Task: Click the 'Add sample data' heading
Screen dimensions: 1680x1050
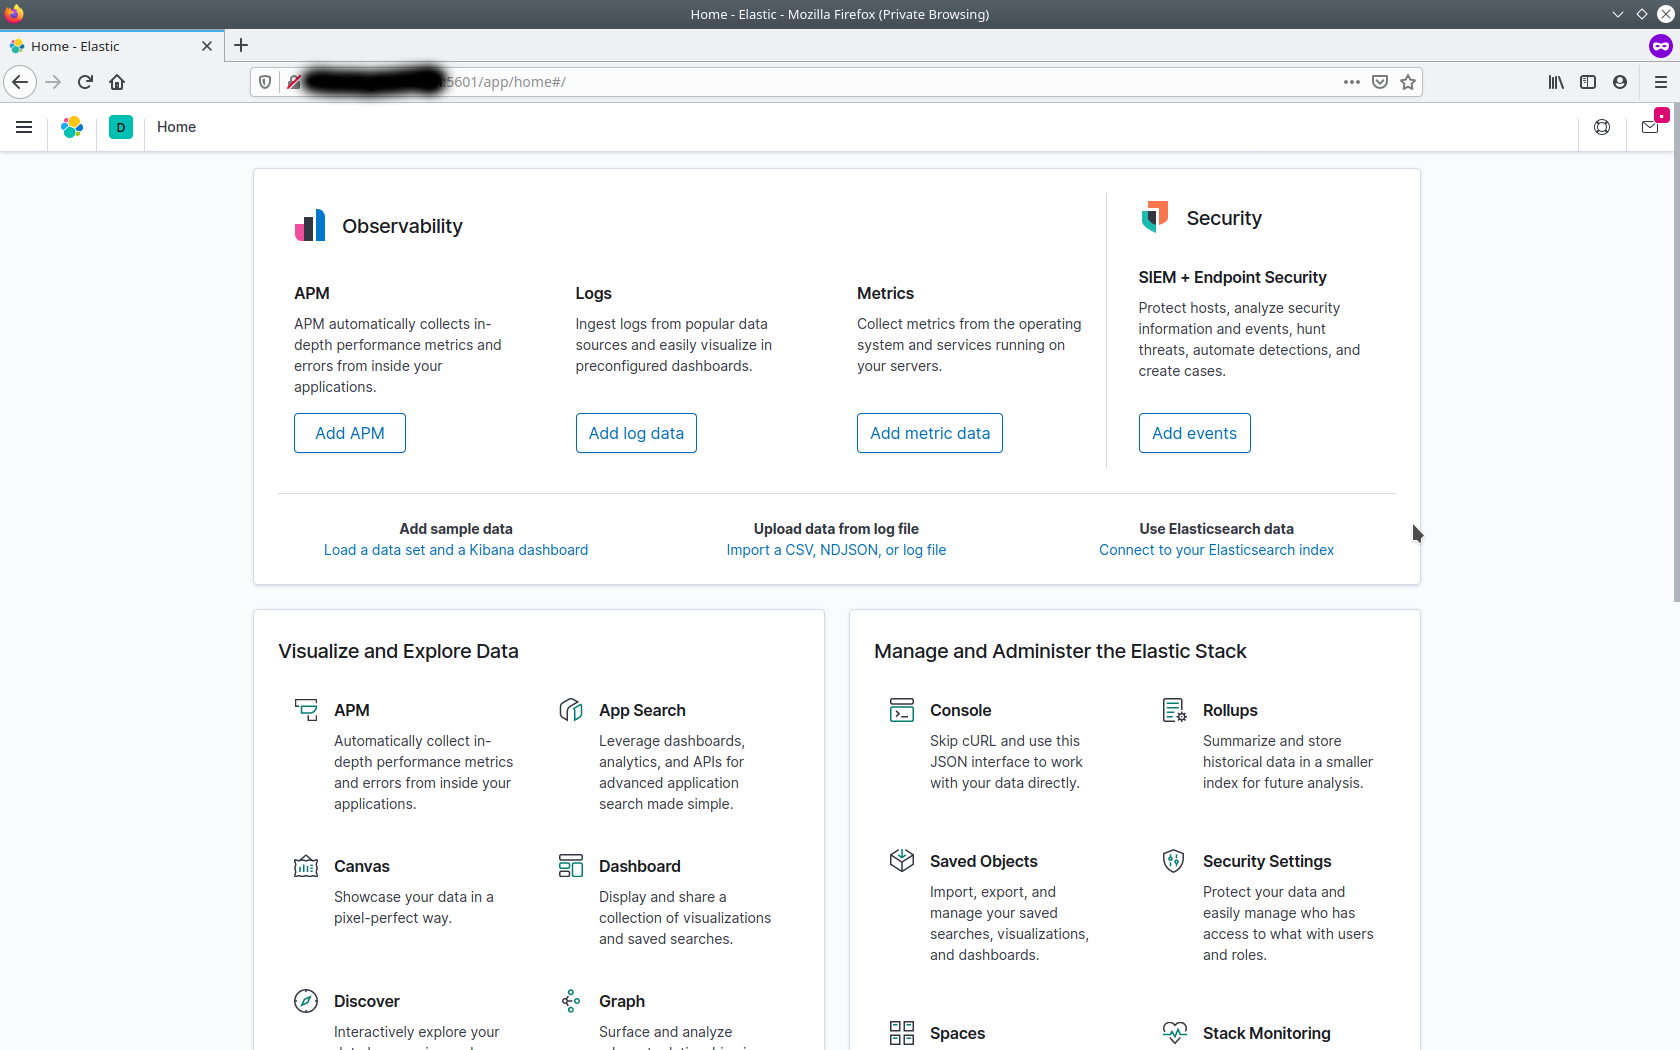Action: click(x=456, y=529)
